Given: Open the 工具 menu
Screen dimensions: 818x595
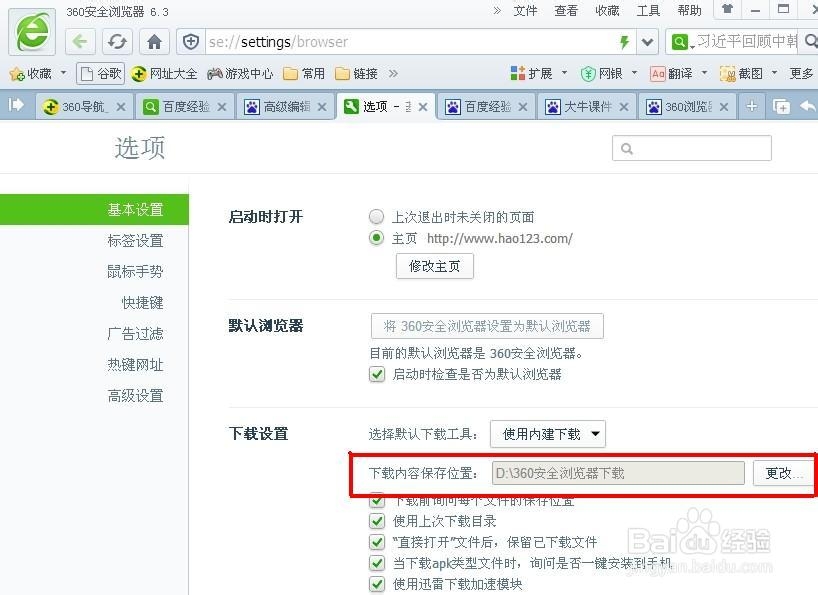Looking at the screenshot, I should coord(647,11).
